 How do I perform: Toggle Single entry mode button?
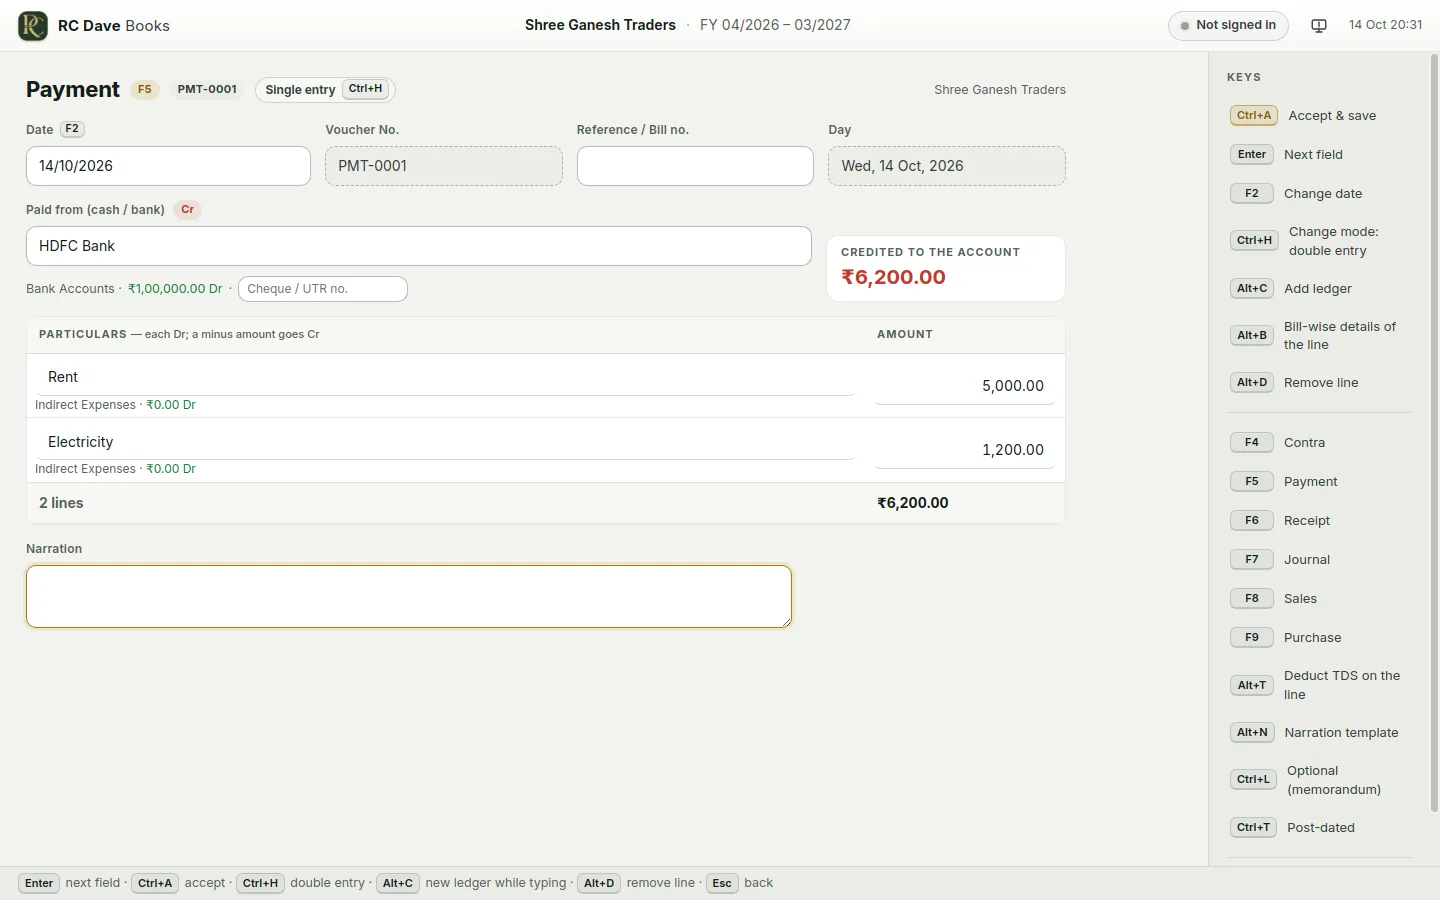point(325,89)
